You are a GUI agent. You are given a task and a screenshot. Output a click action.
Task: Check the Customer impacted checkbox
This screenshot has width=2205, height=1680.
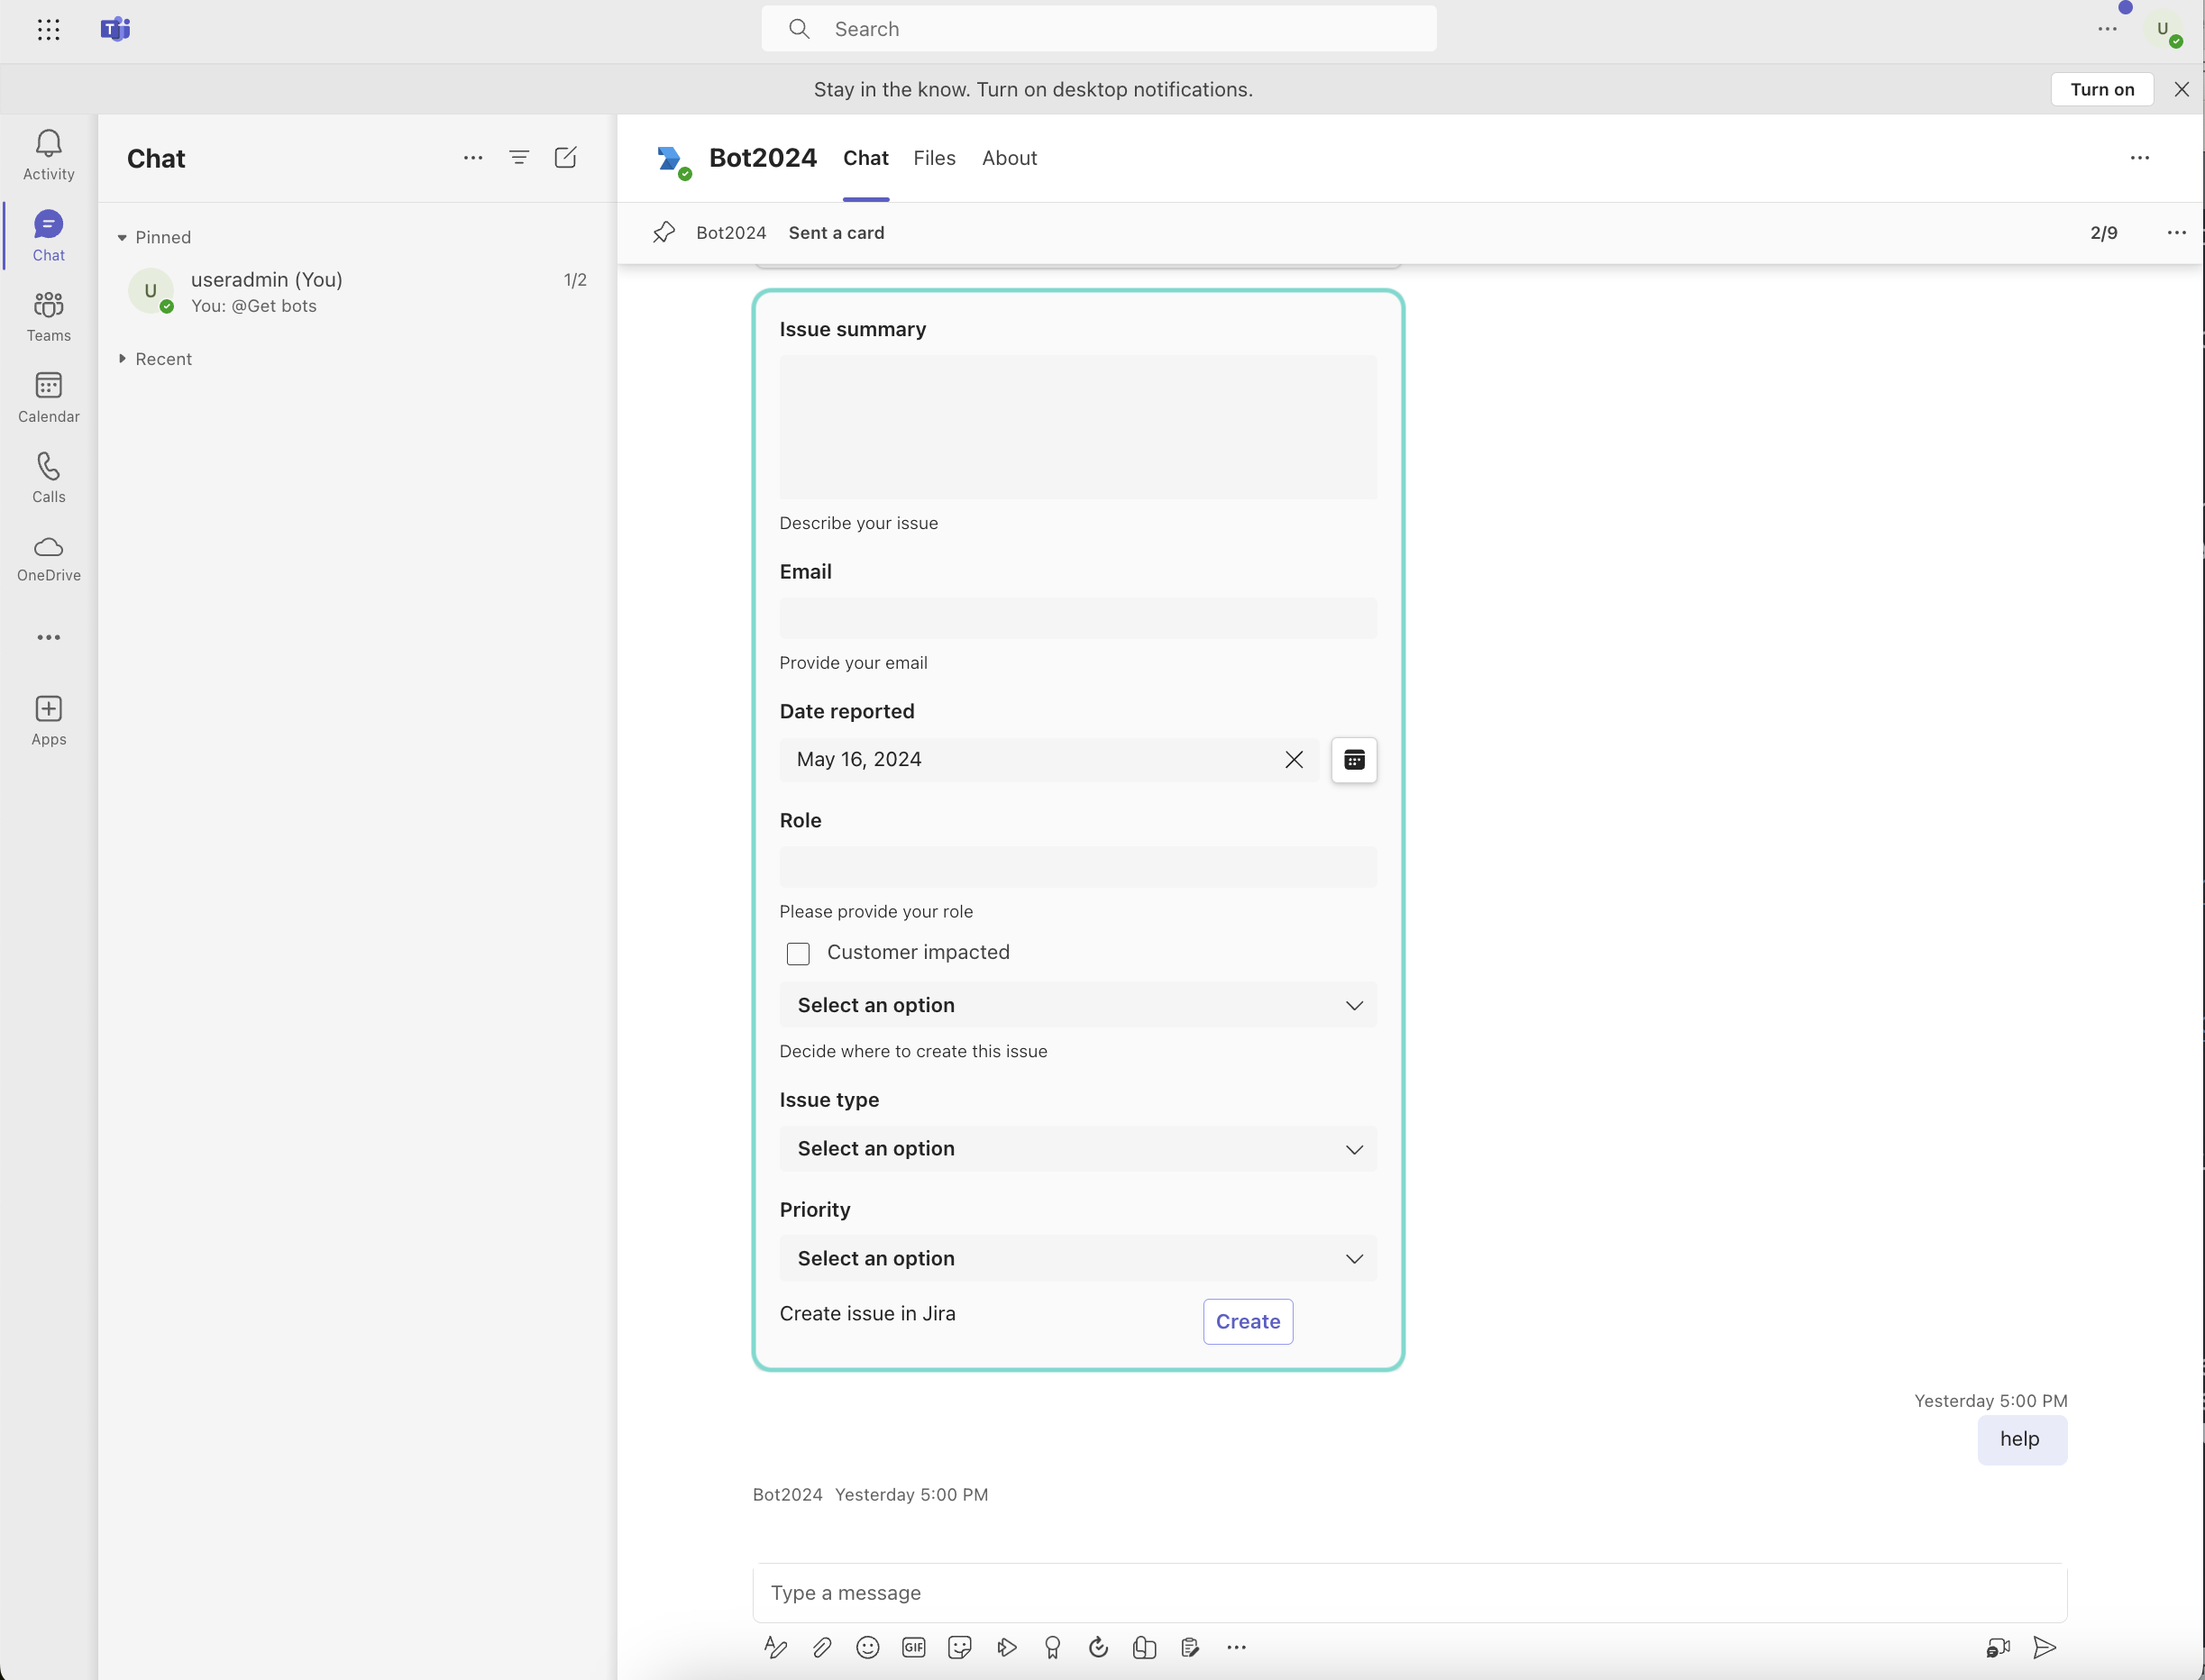(x=798, y=953)
